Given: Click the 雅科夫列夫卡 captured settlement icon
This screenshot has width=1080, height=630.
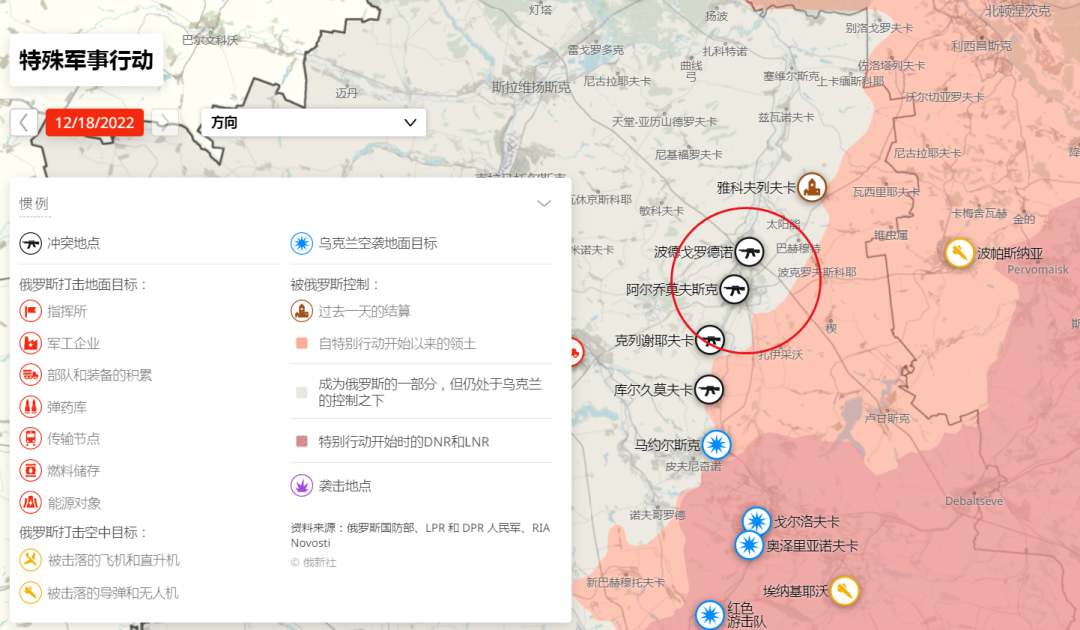Looking at the screenshot, I should [812, 187].
